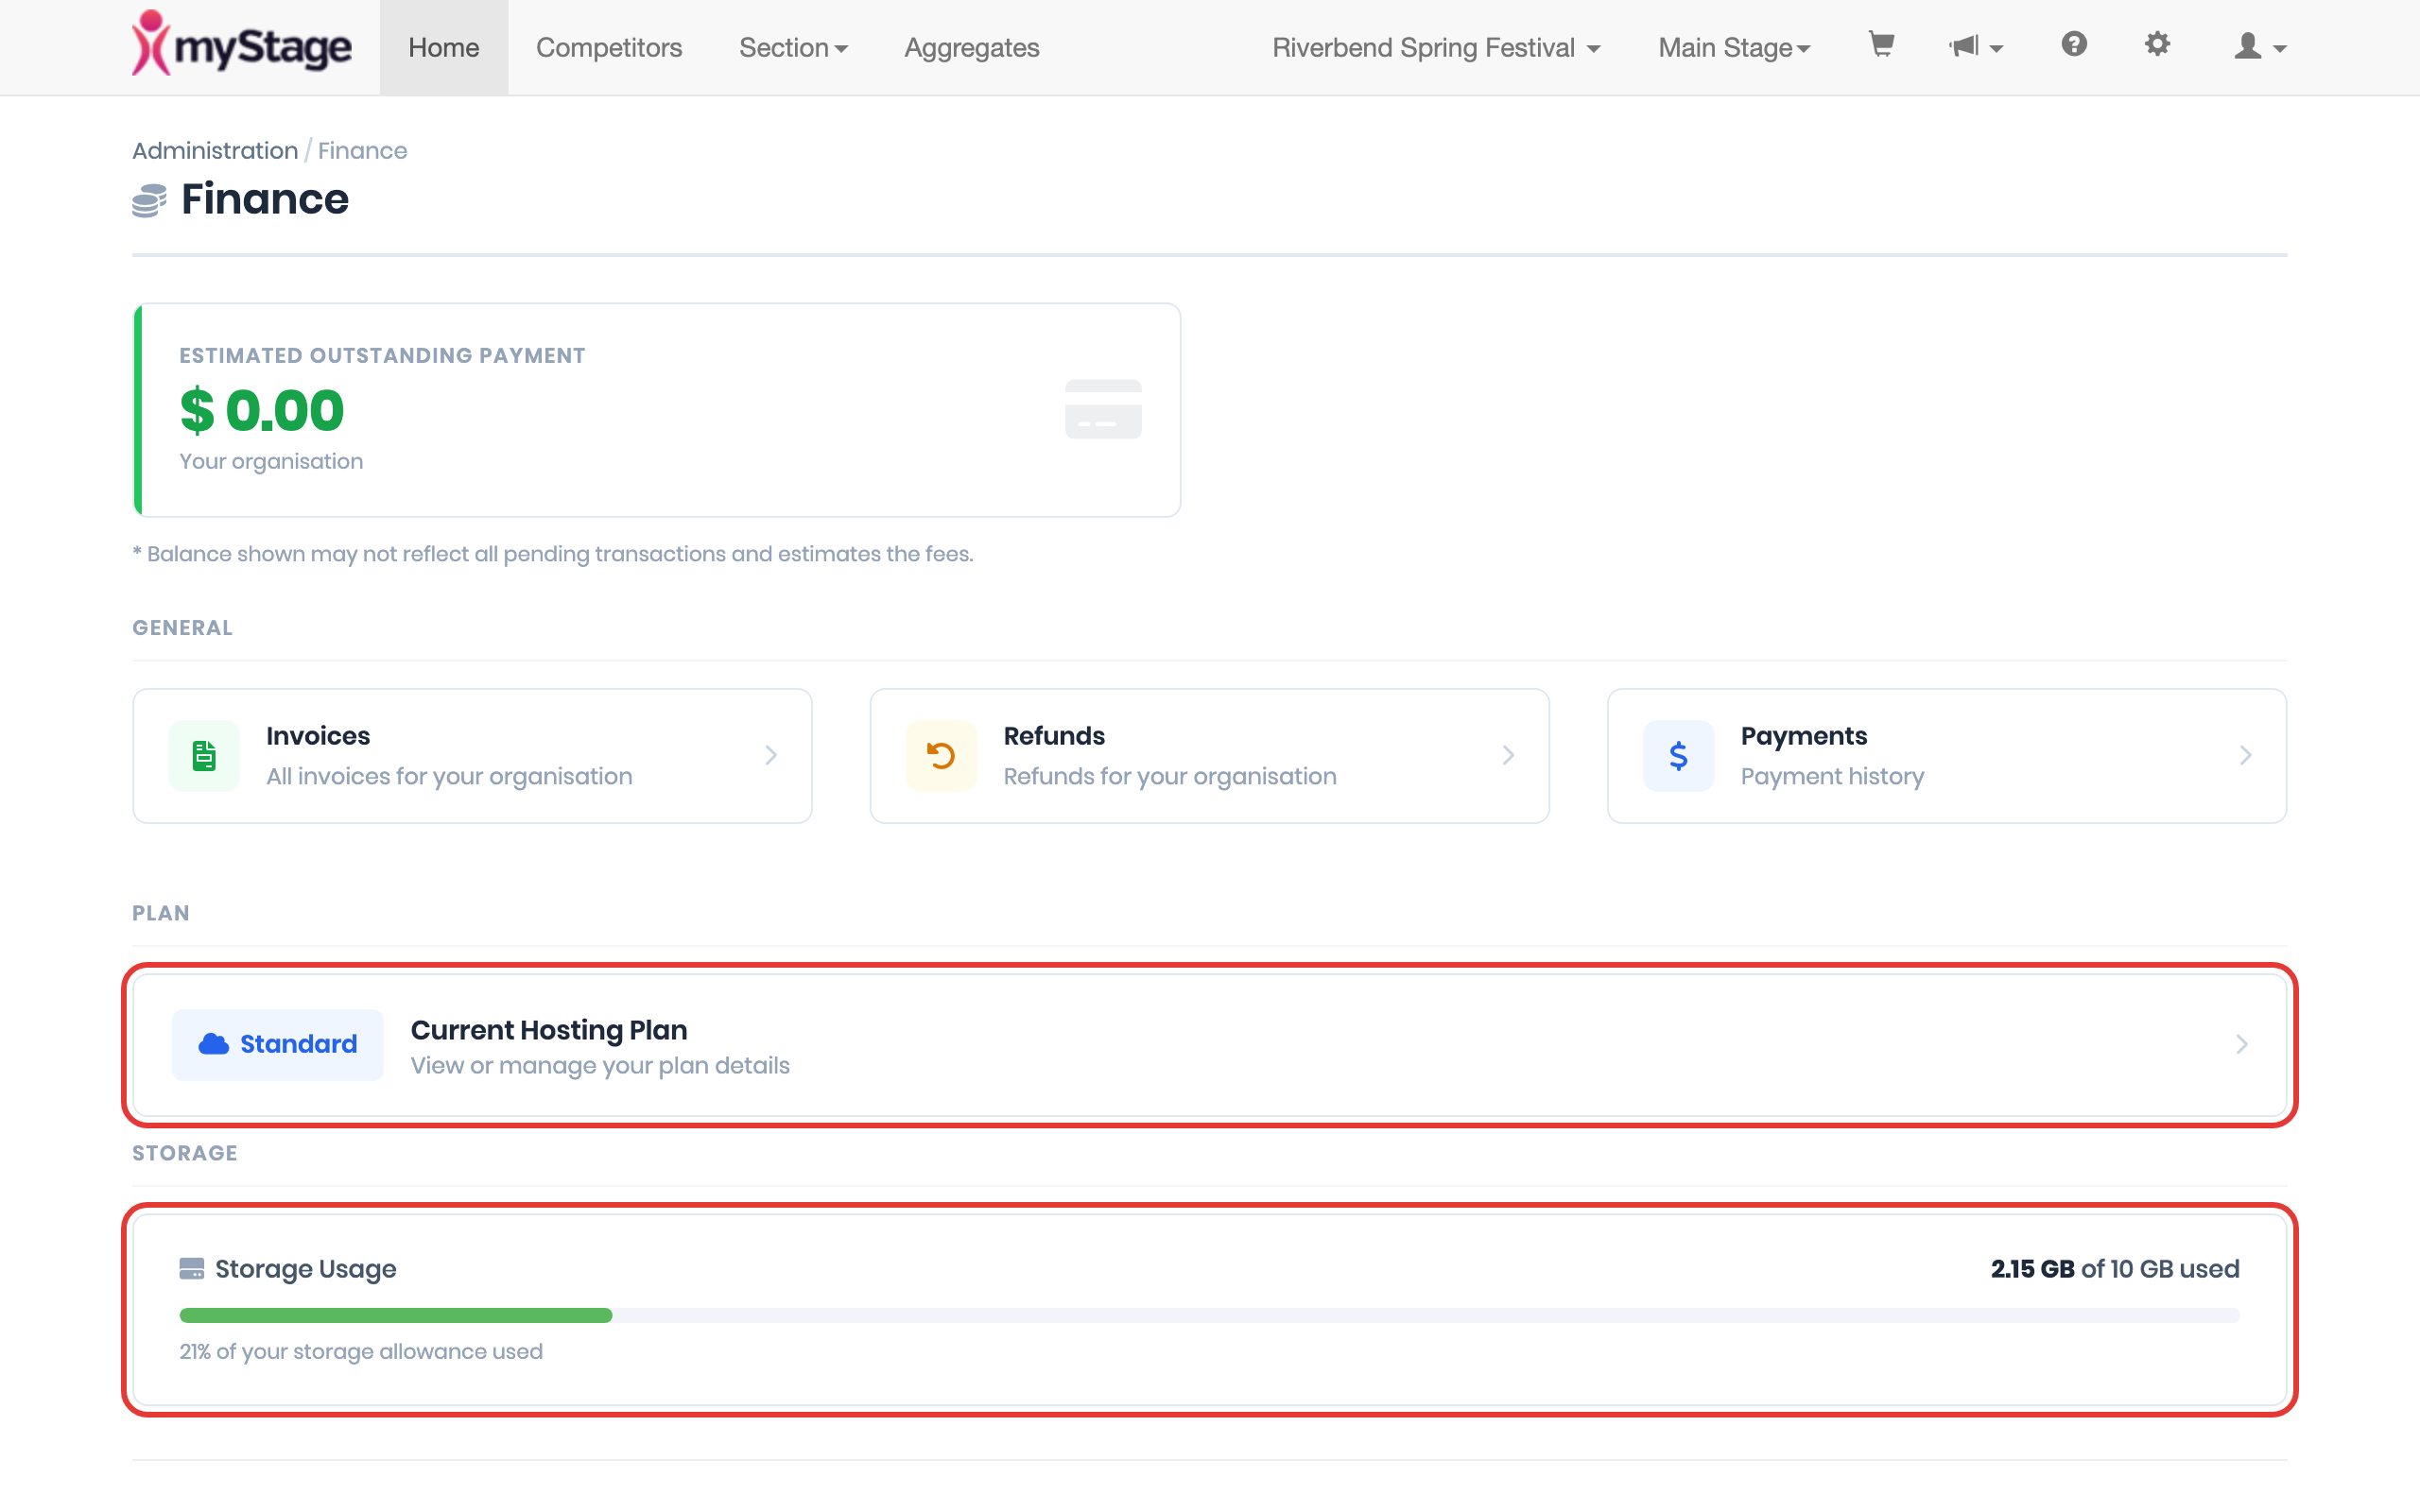Click the myStage logo
Screen dimensions: 2420x1512
pos(241,45)
